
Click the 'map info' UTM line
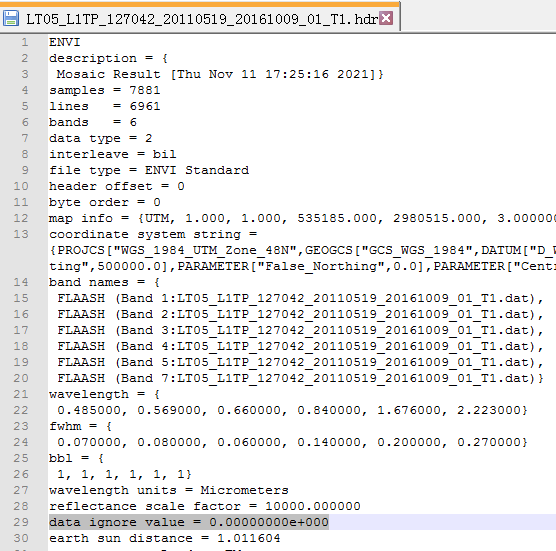(302, 218)
